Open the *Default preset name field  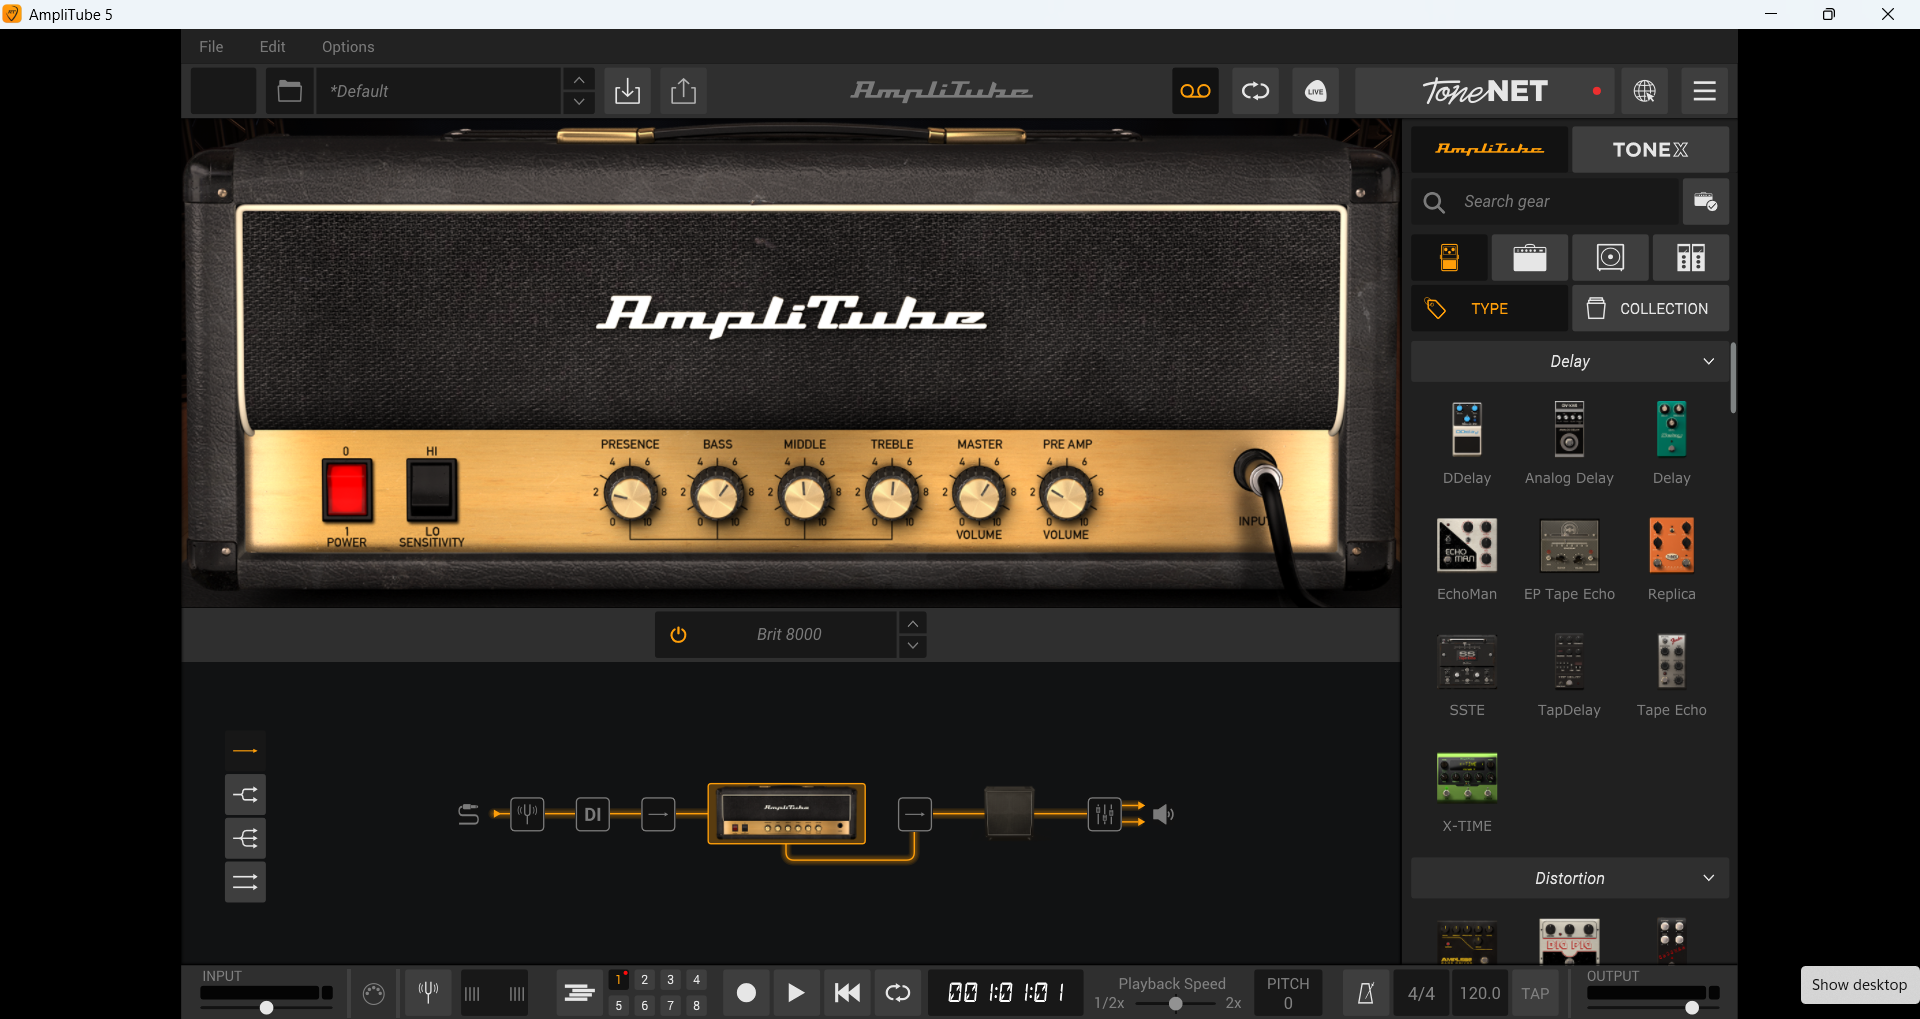click(x=440, y=91)
